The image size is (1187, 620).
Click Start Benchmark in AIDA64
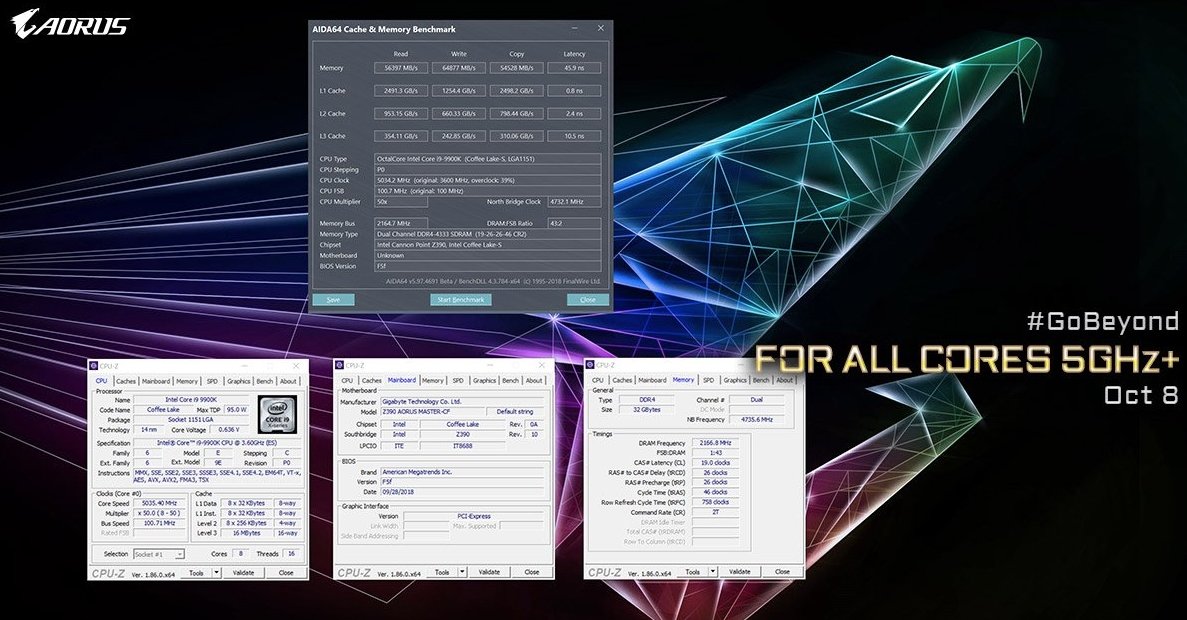point(461,300)
